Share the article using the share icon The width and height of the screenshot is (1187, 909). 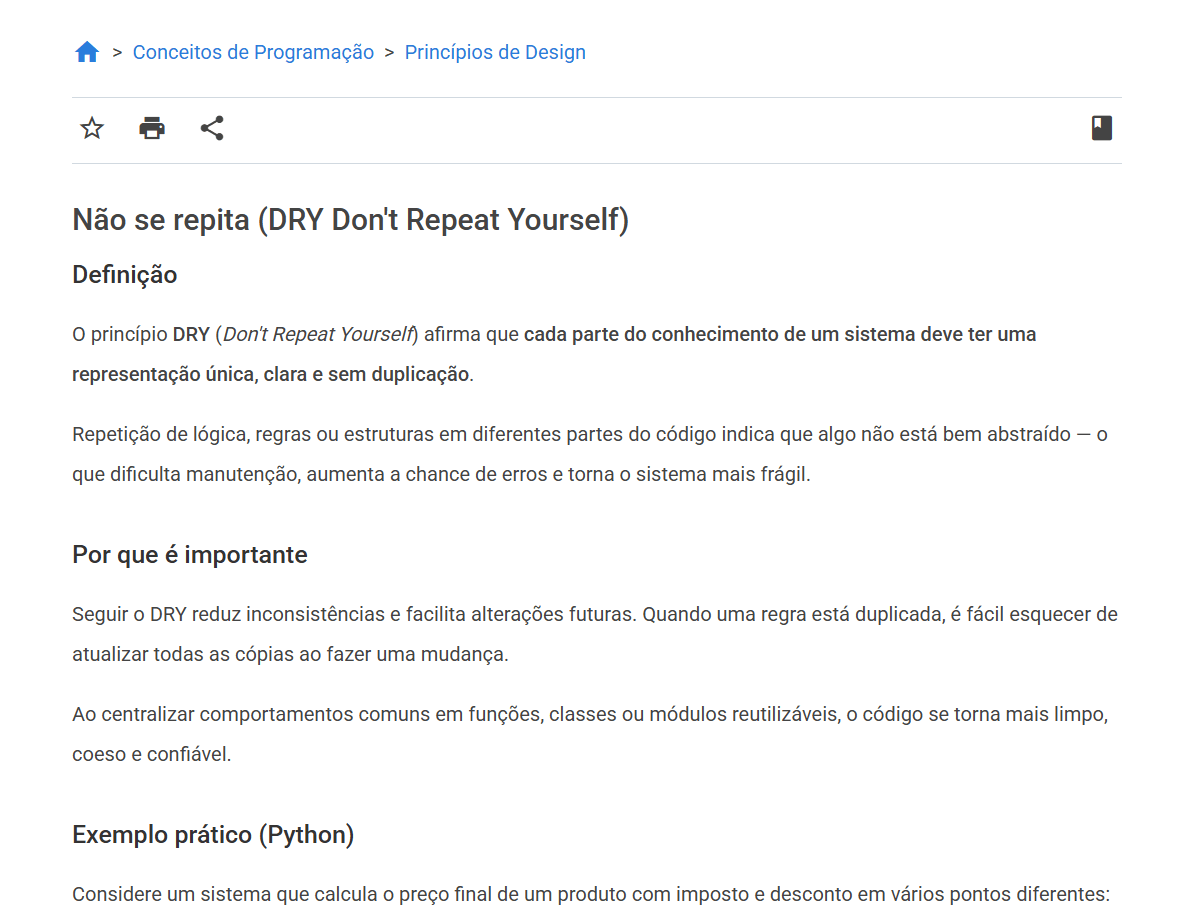click(211, 128)
